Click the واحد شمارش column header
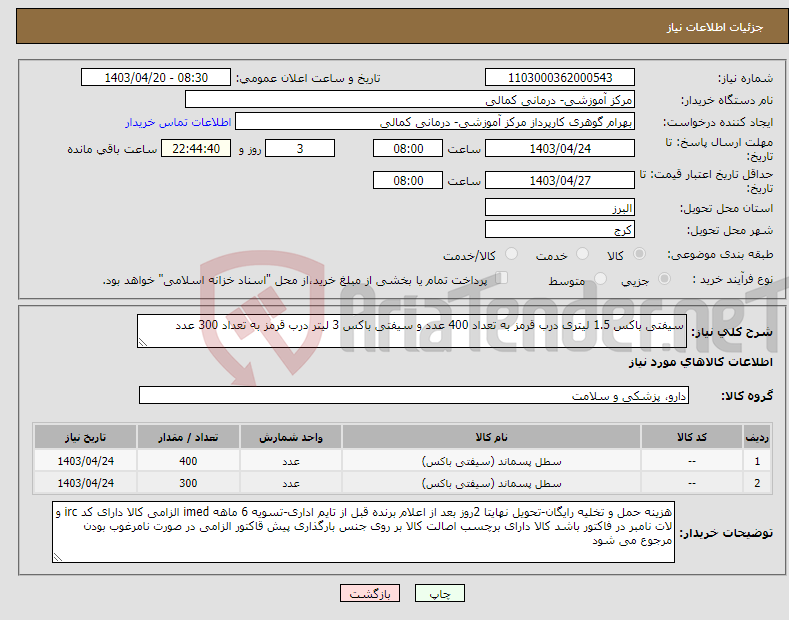 pyautogui.click(x=290, y=437)
